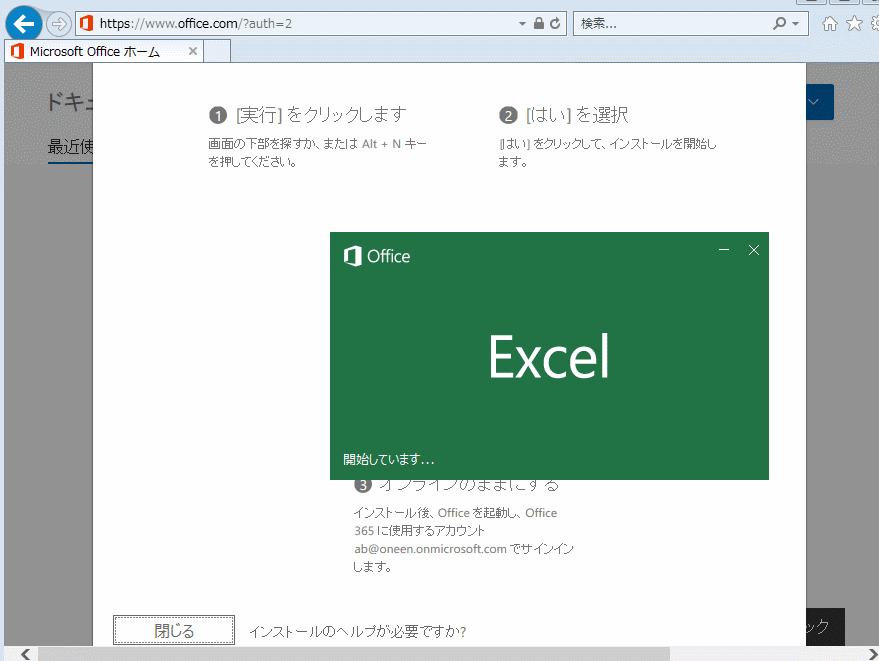Click the [実行] をクリックします heading

click(x=321, y=114)
